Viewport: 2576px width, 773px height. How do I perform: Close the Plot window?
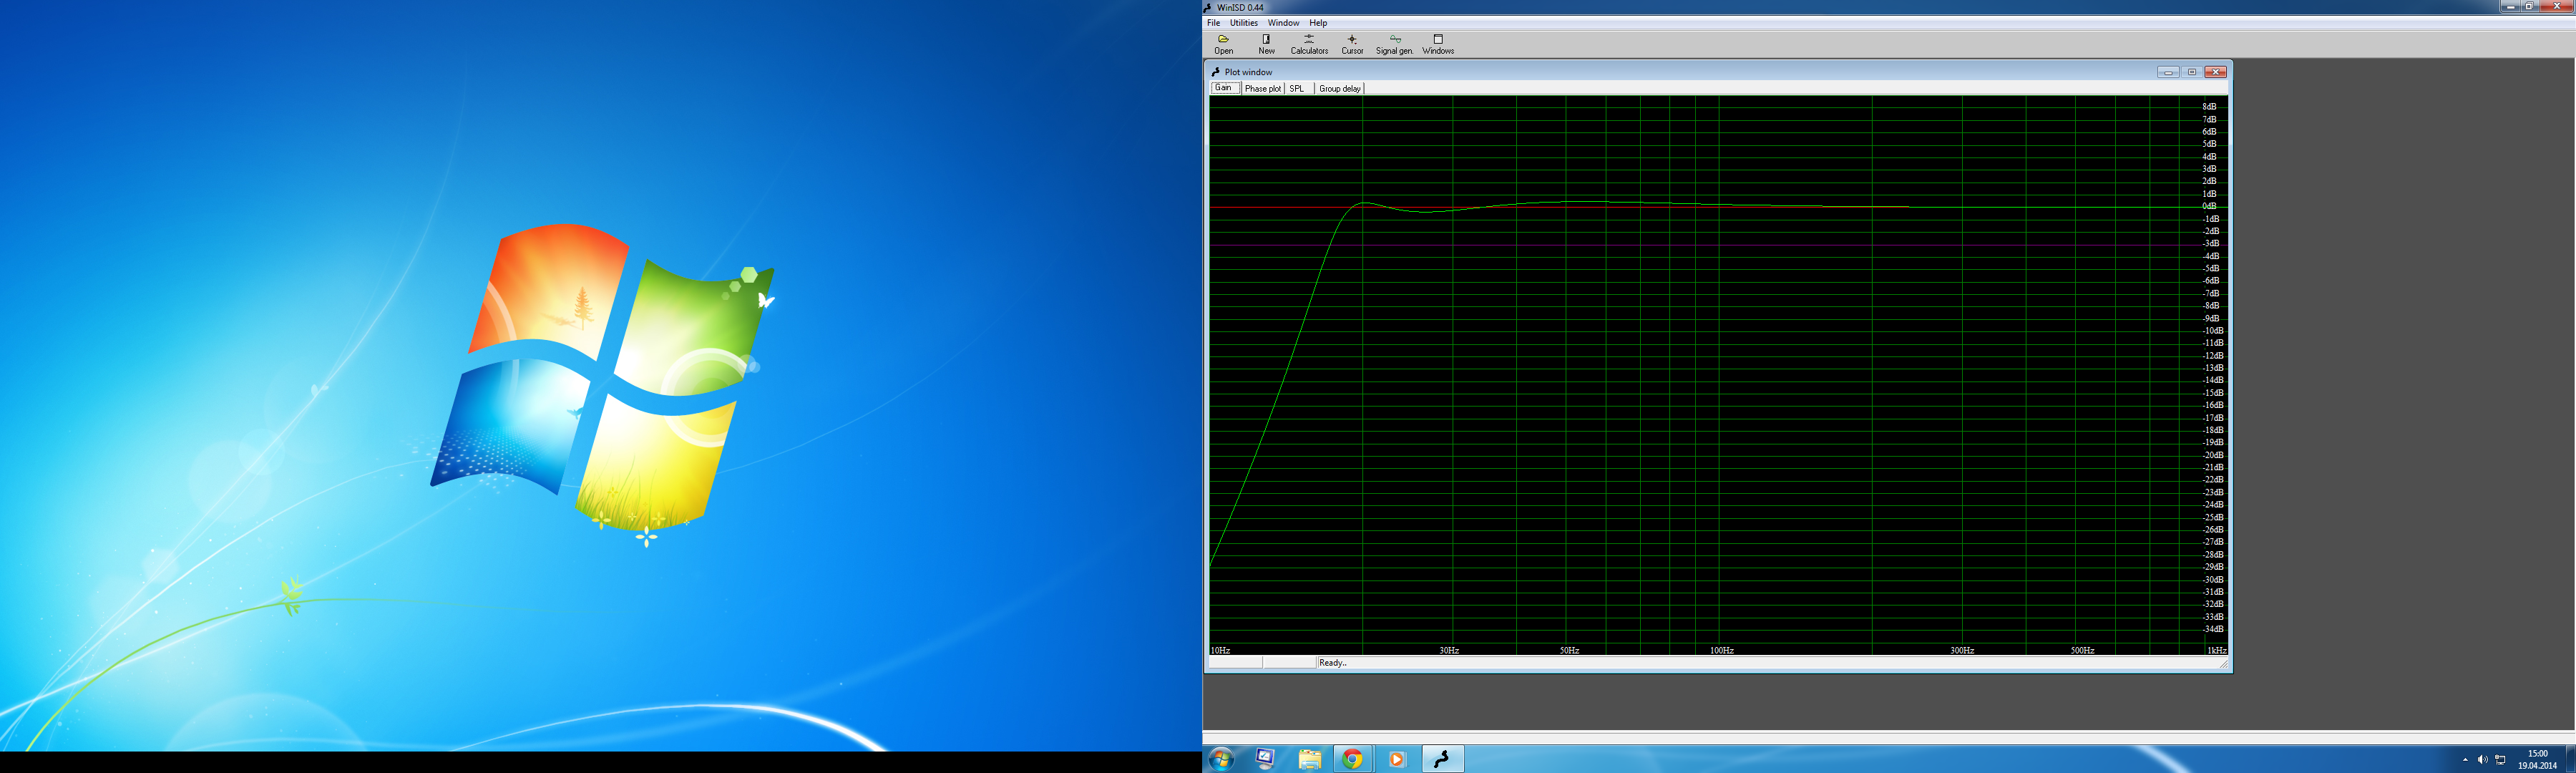[x=2215, y=72]
